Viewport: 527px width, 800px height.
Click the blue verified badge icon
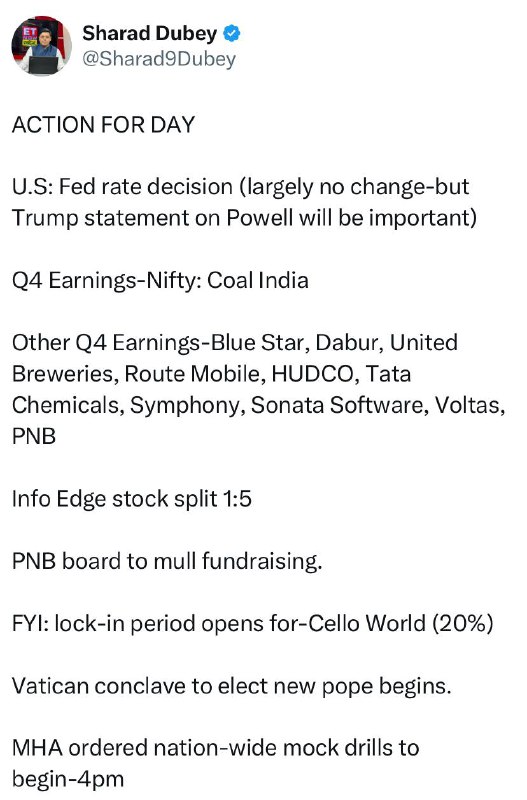pos(232,33)
